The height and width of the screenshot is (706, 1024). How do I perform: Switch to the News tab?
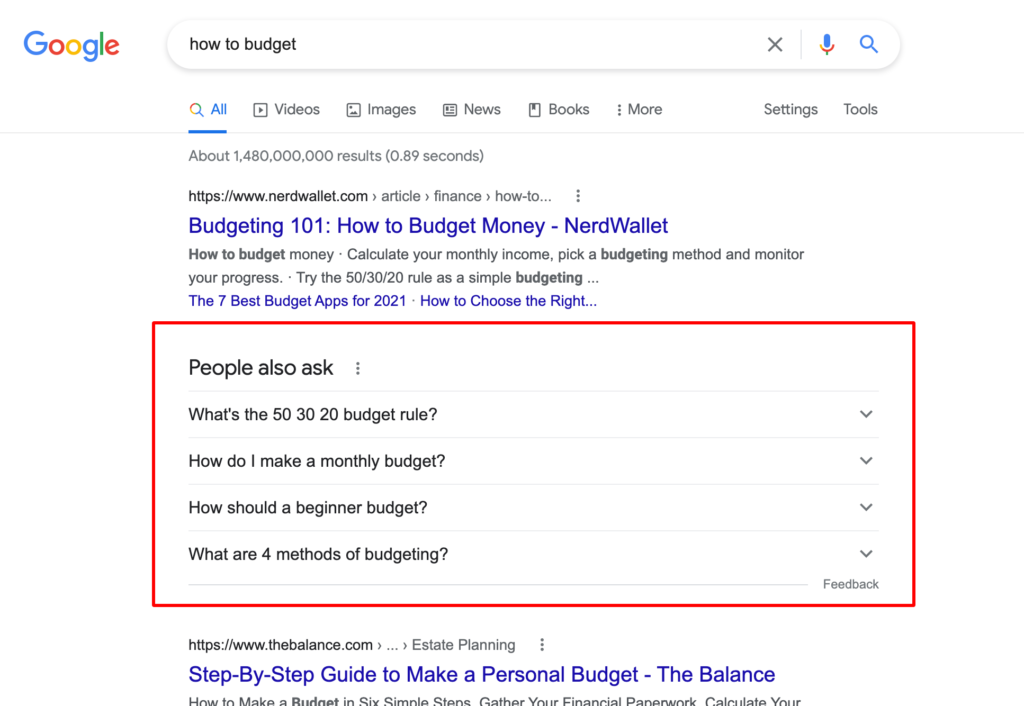coord(472,110)
